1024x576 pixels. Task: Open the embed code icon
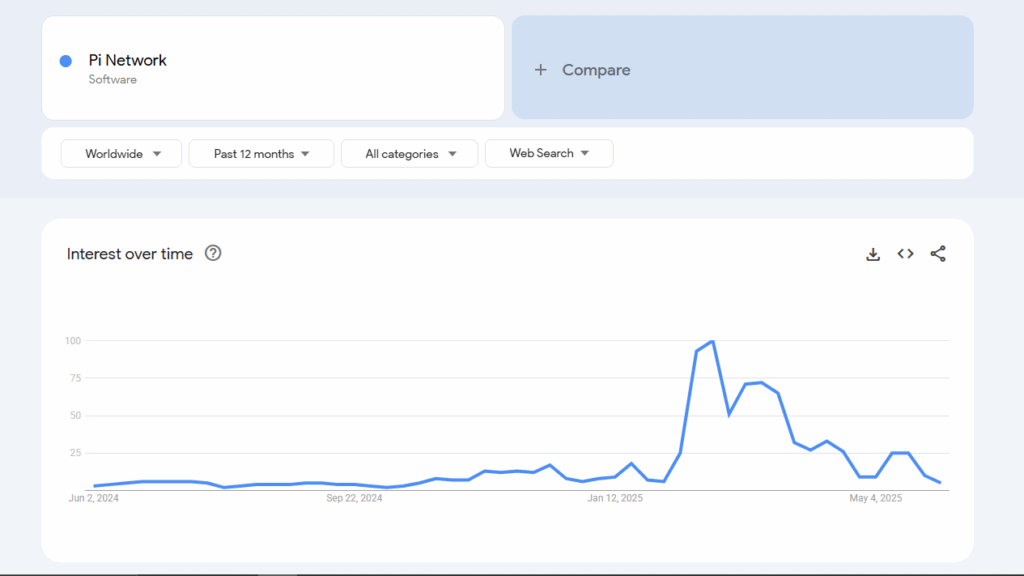pos(905,253)
